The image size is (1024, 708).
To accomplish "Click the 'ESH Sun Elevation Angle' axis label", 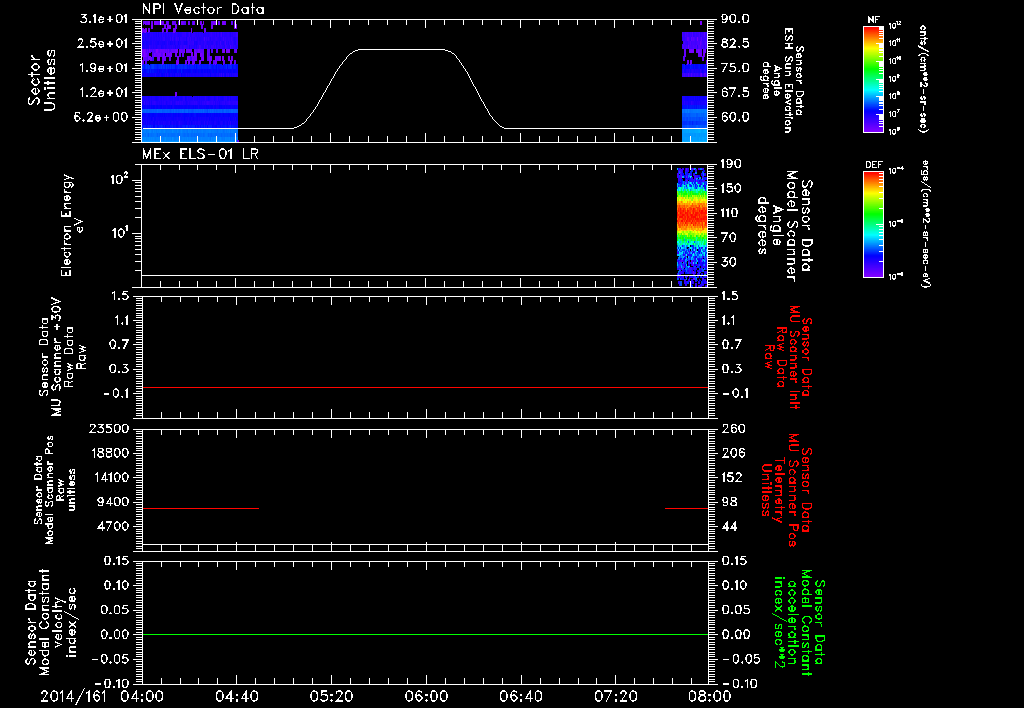I will (783, 80).
